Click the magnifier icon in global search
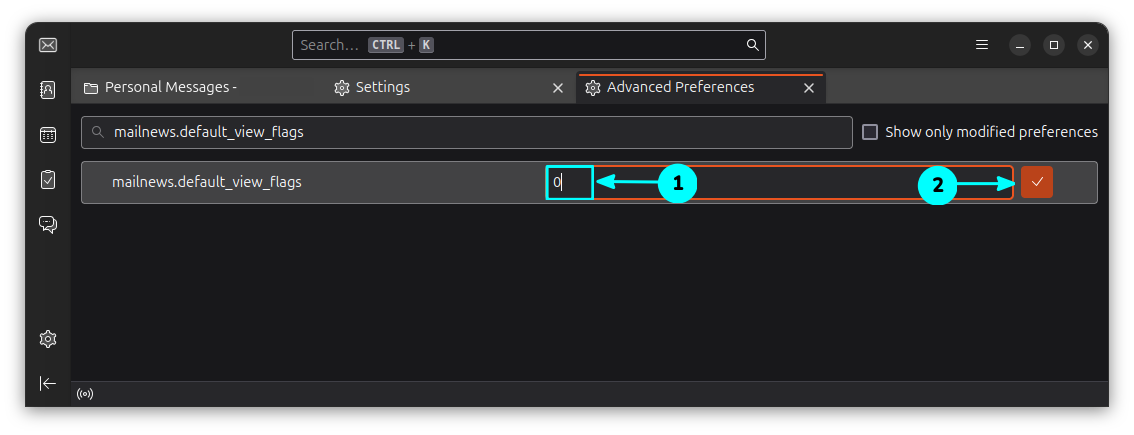 752,45
